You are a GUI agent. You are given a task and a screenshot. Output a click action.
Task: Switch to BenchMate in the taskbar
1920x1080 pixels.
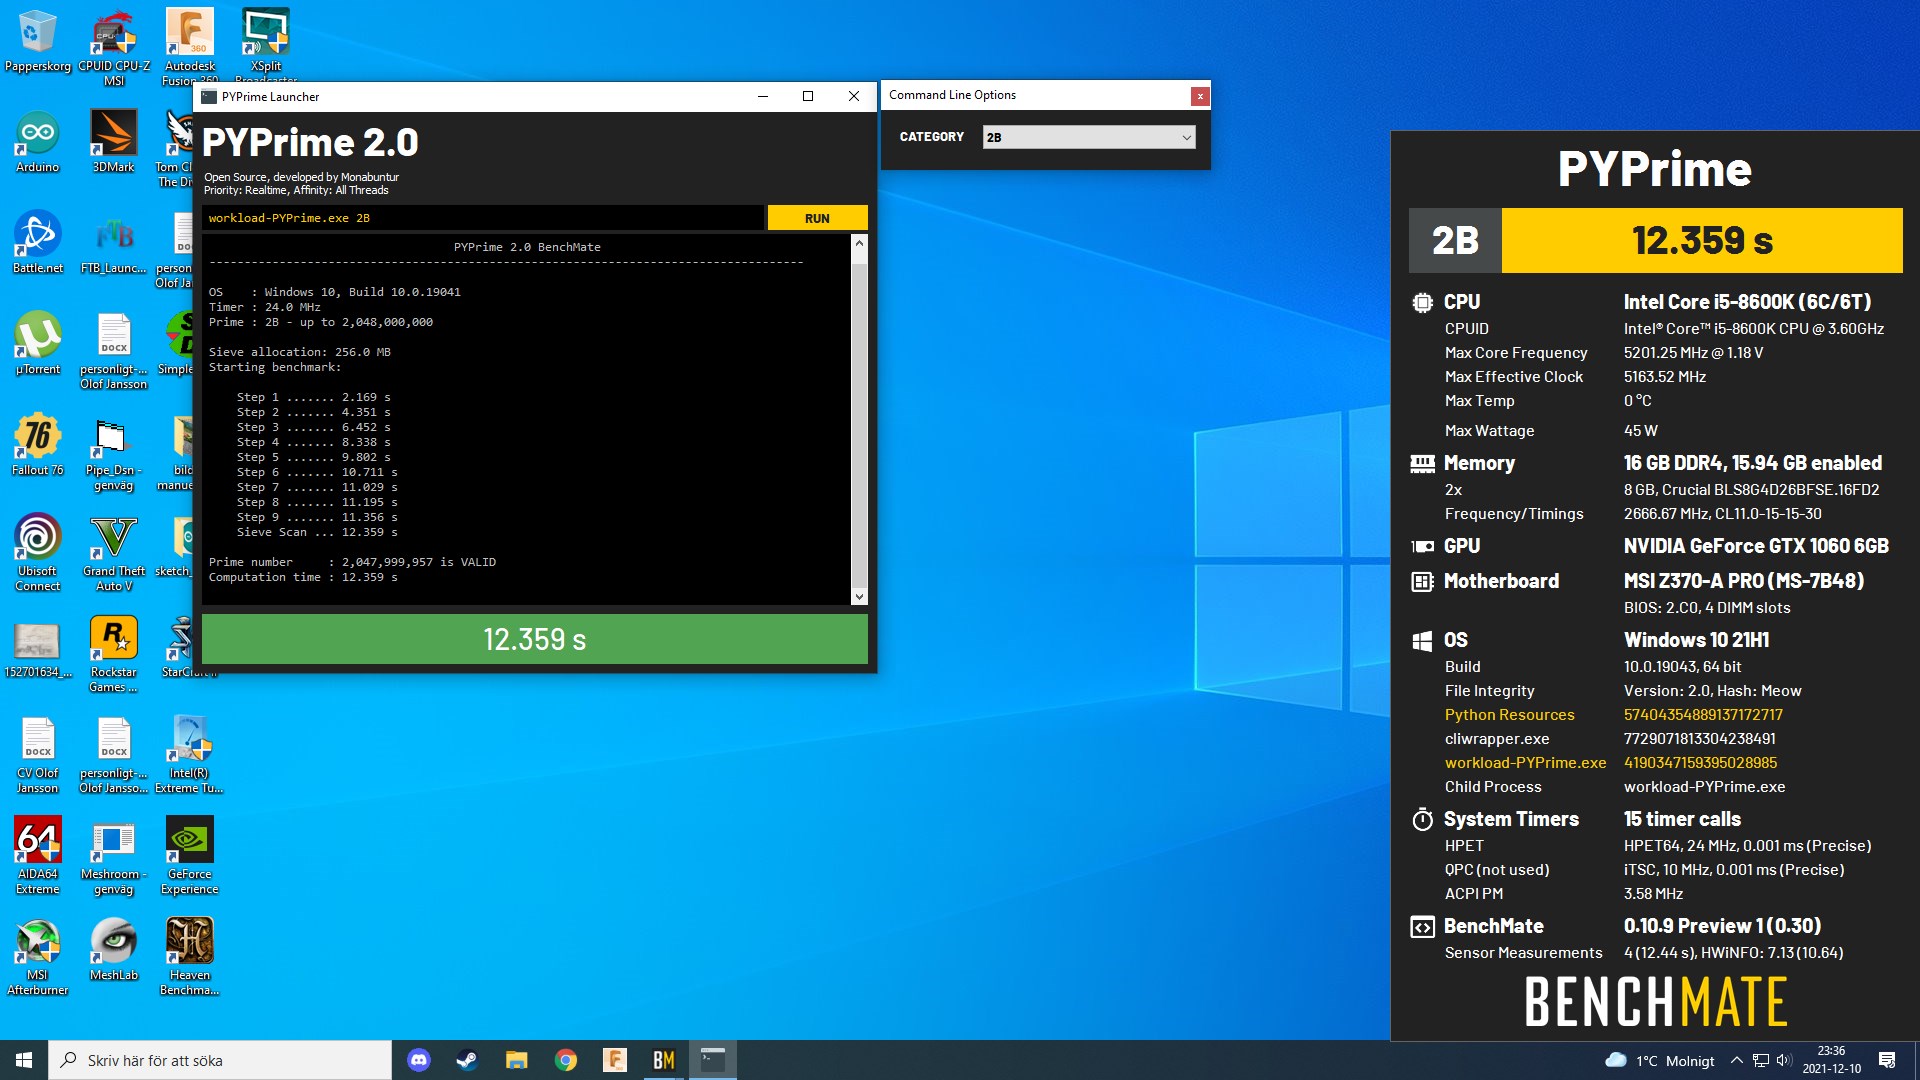tap(664, 1060)
